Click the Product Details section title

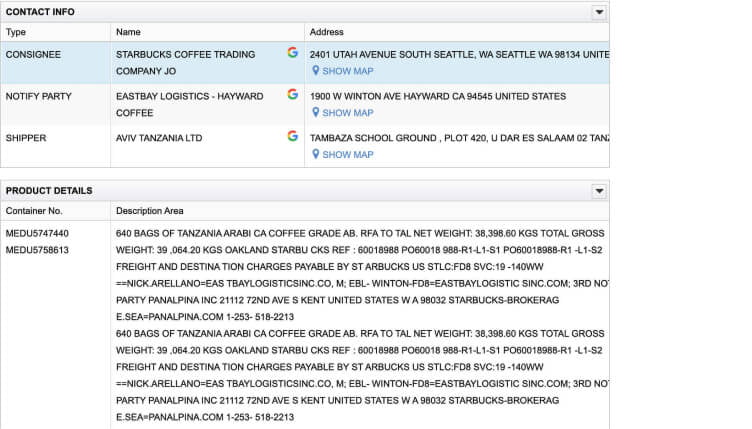tap(49, 191)
